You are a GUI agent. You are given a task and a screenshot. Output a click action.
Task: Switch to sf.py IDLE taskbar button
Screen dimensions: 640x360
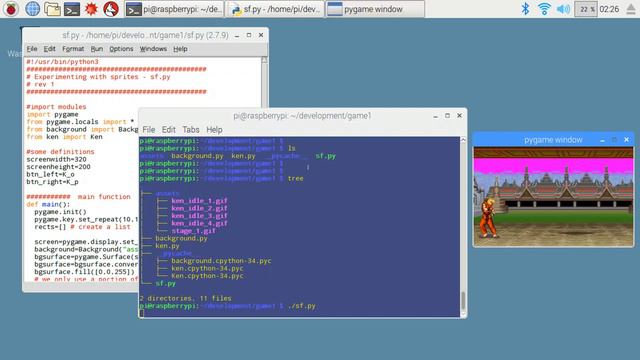coord(275,9)
